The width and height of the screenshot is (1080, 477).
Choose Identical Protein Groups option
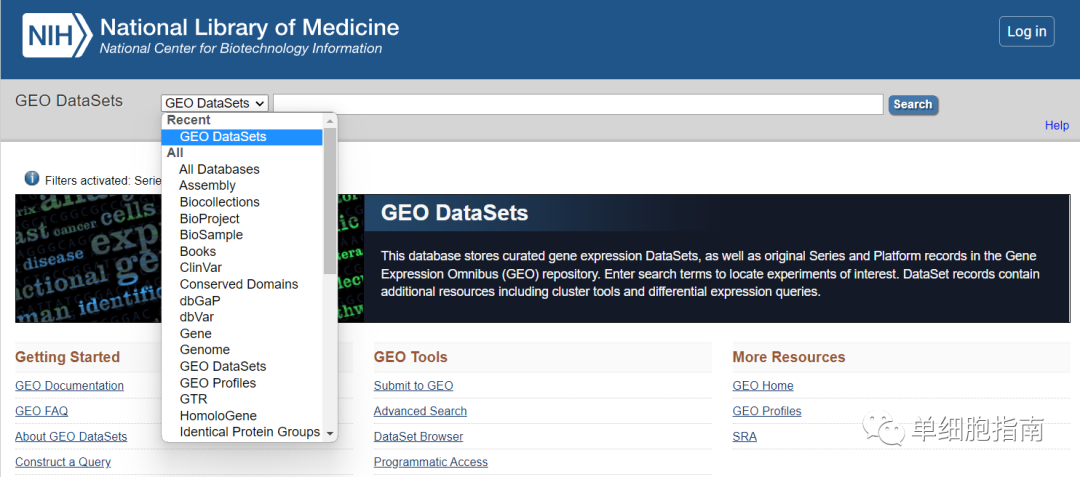(250, 432)
